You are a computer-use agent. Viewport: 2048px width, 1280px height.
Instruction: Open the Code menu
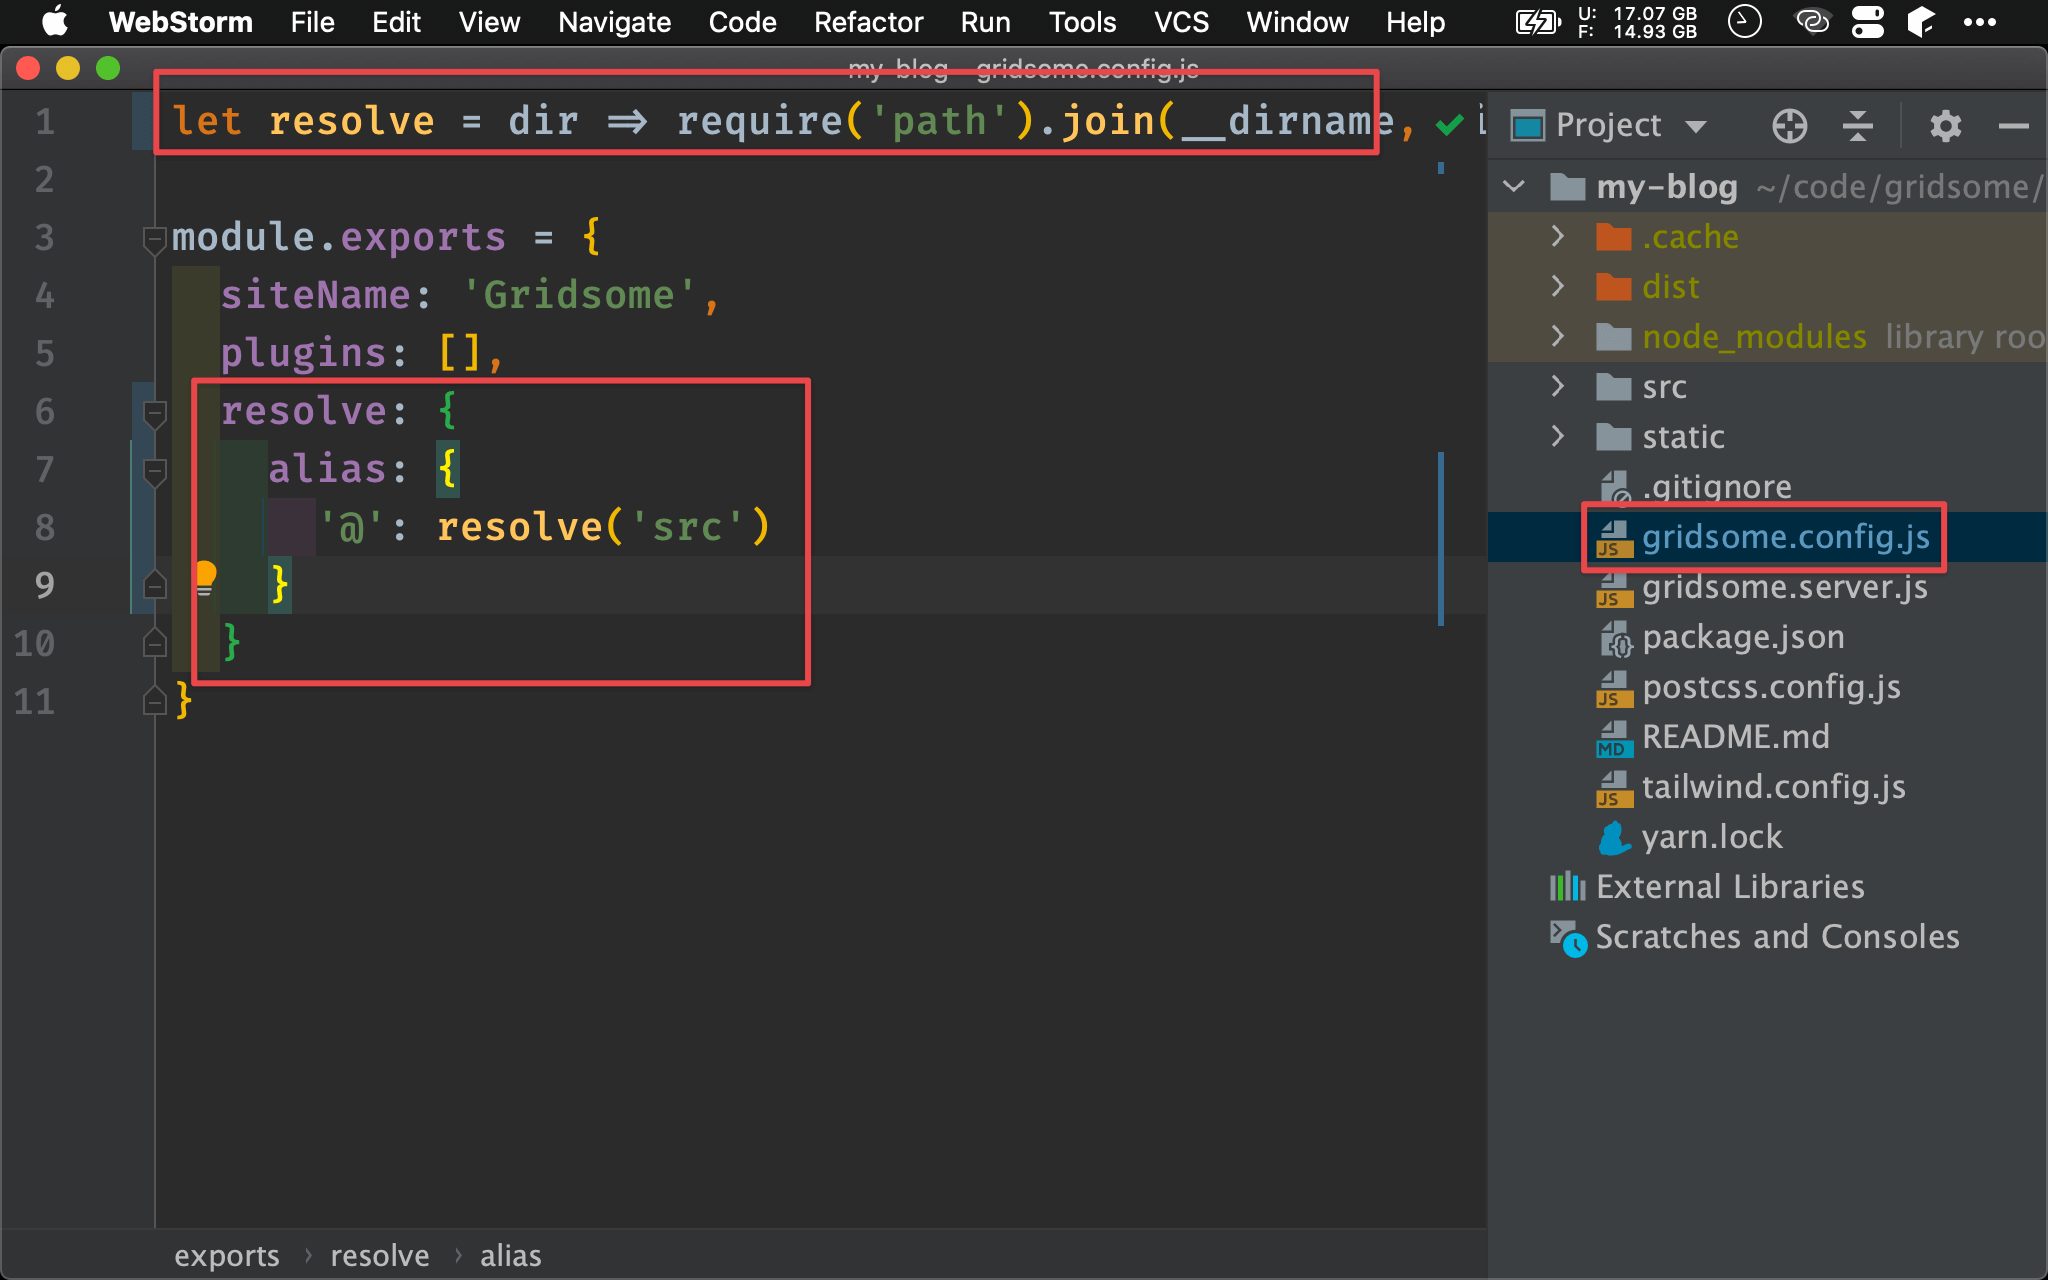click(742, 22)
